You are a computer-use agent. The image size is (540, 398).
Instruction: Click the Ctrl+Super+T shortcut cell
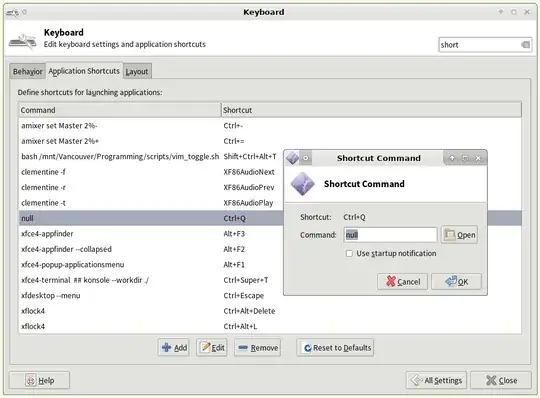coord(246,280)
